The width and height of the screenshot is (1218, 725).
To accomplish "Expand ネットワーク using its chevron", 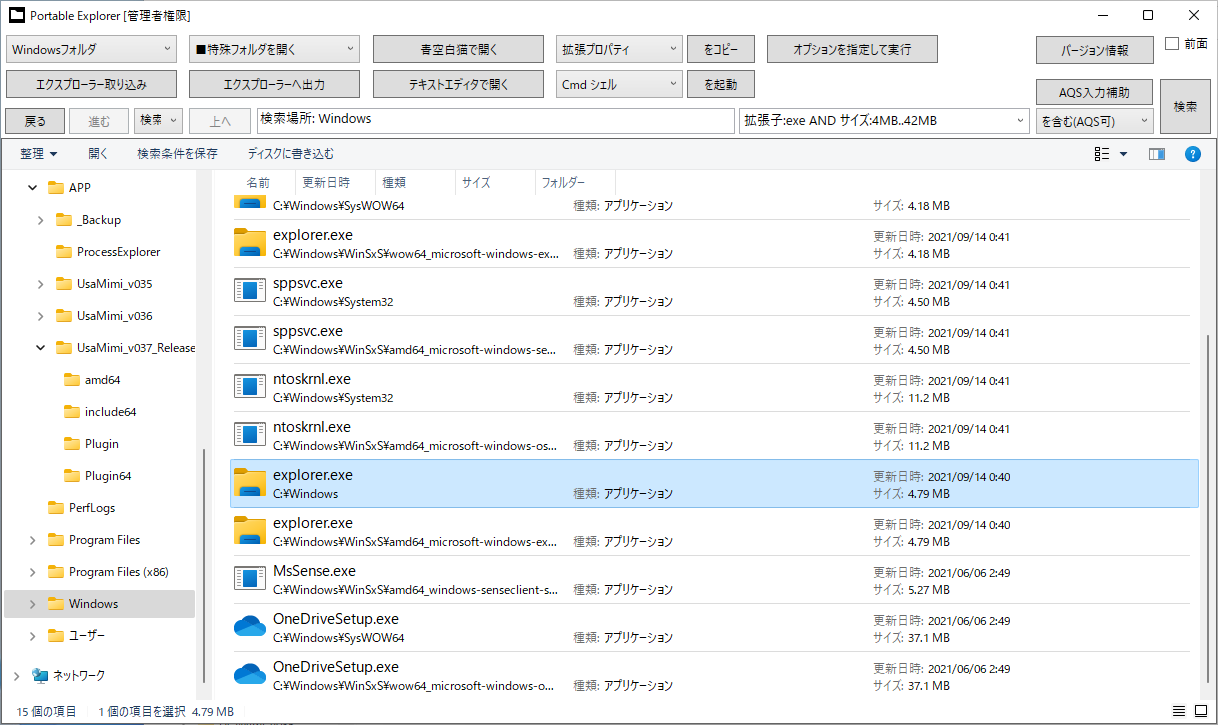I will point(16,676).
